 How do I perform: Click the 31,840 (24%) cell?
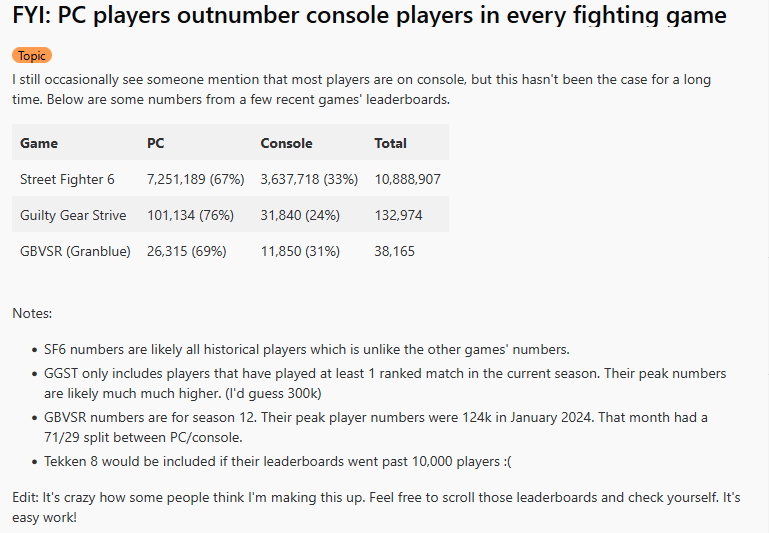(300, 215)
